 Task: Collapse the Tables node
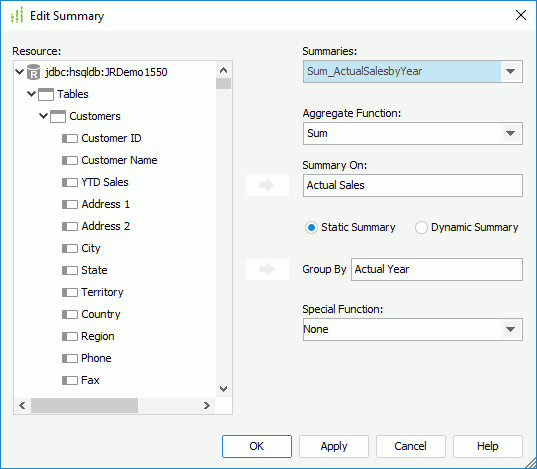[x=32, y=94]
